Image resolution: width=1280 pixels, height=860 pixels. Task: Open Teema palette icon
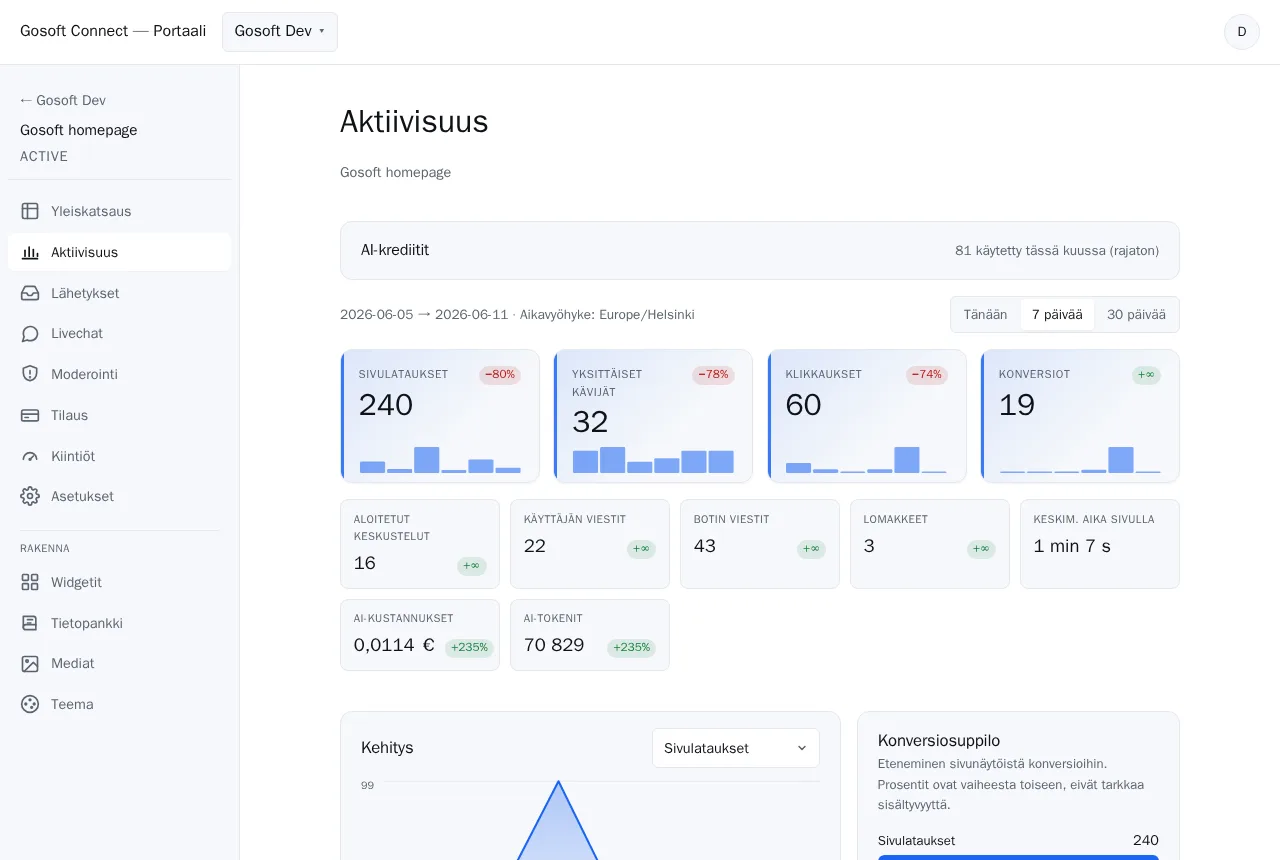pos(30,704)
